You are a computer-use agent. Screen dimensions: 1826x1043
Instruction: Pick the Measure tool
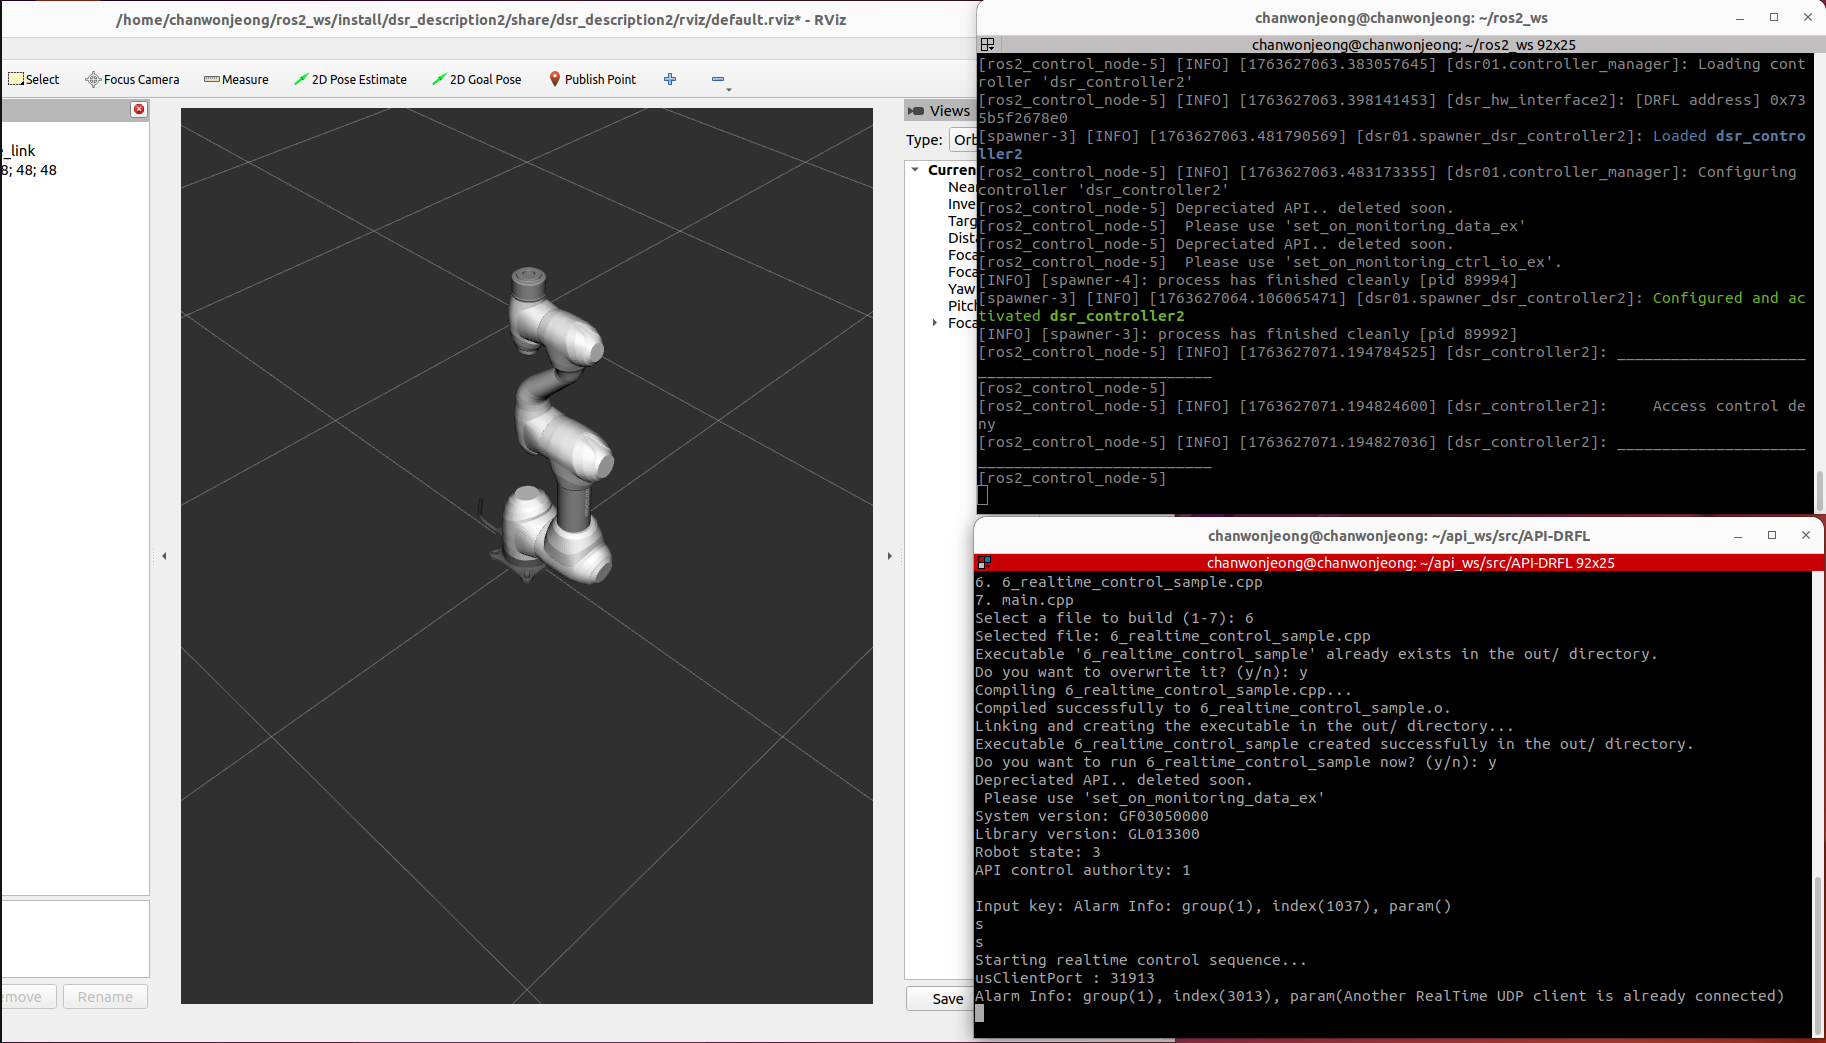(236, 79)
